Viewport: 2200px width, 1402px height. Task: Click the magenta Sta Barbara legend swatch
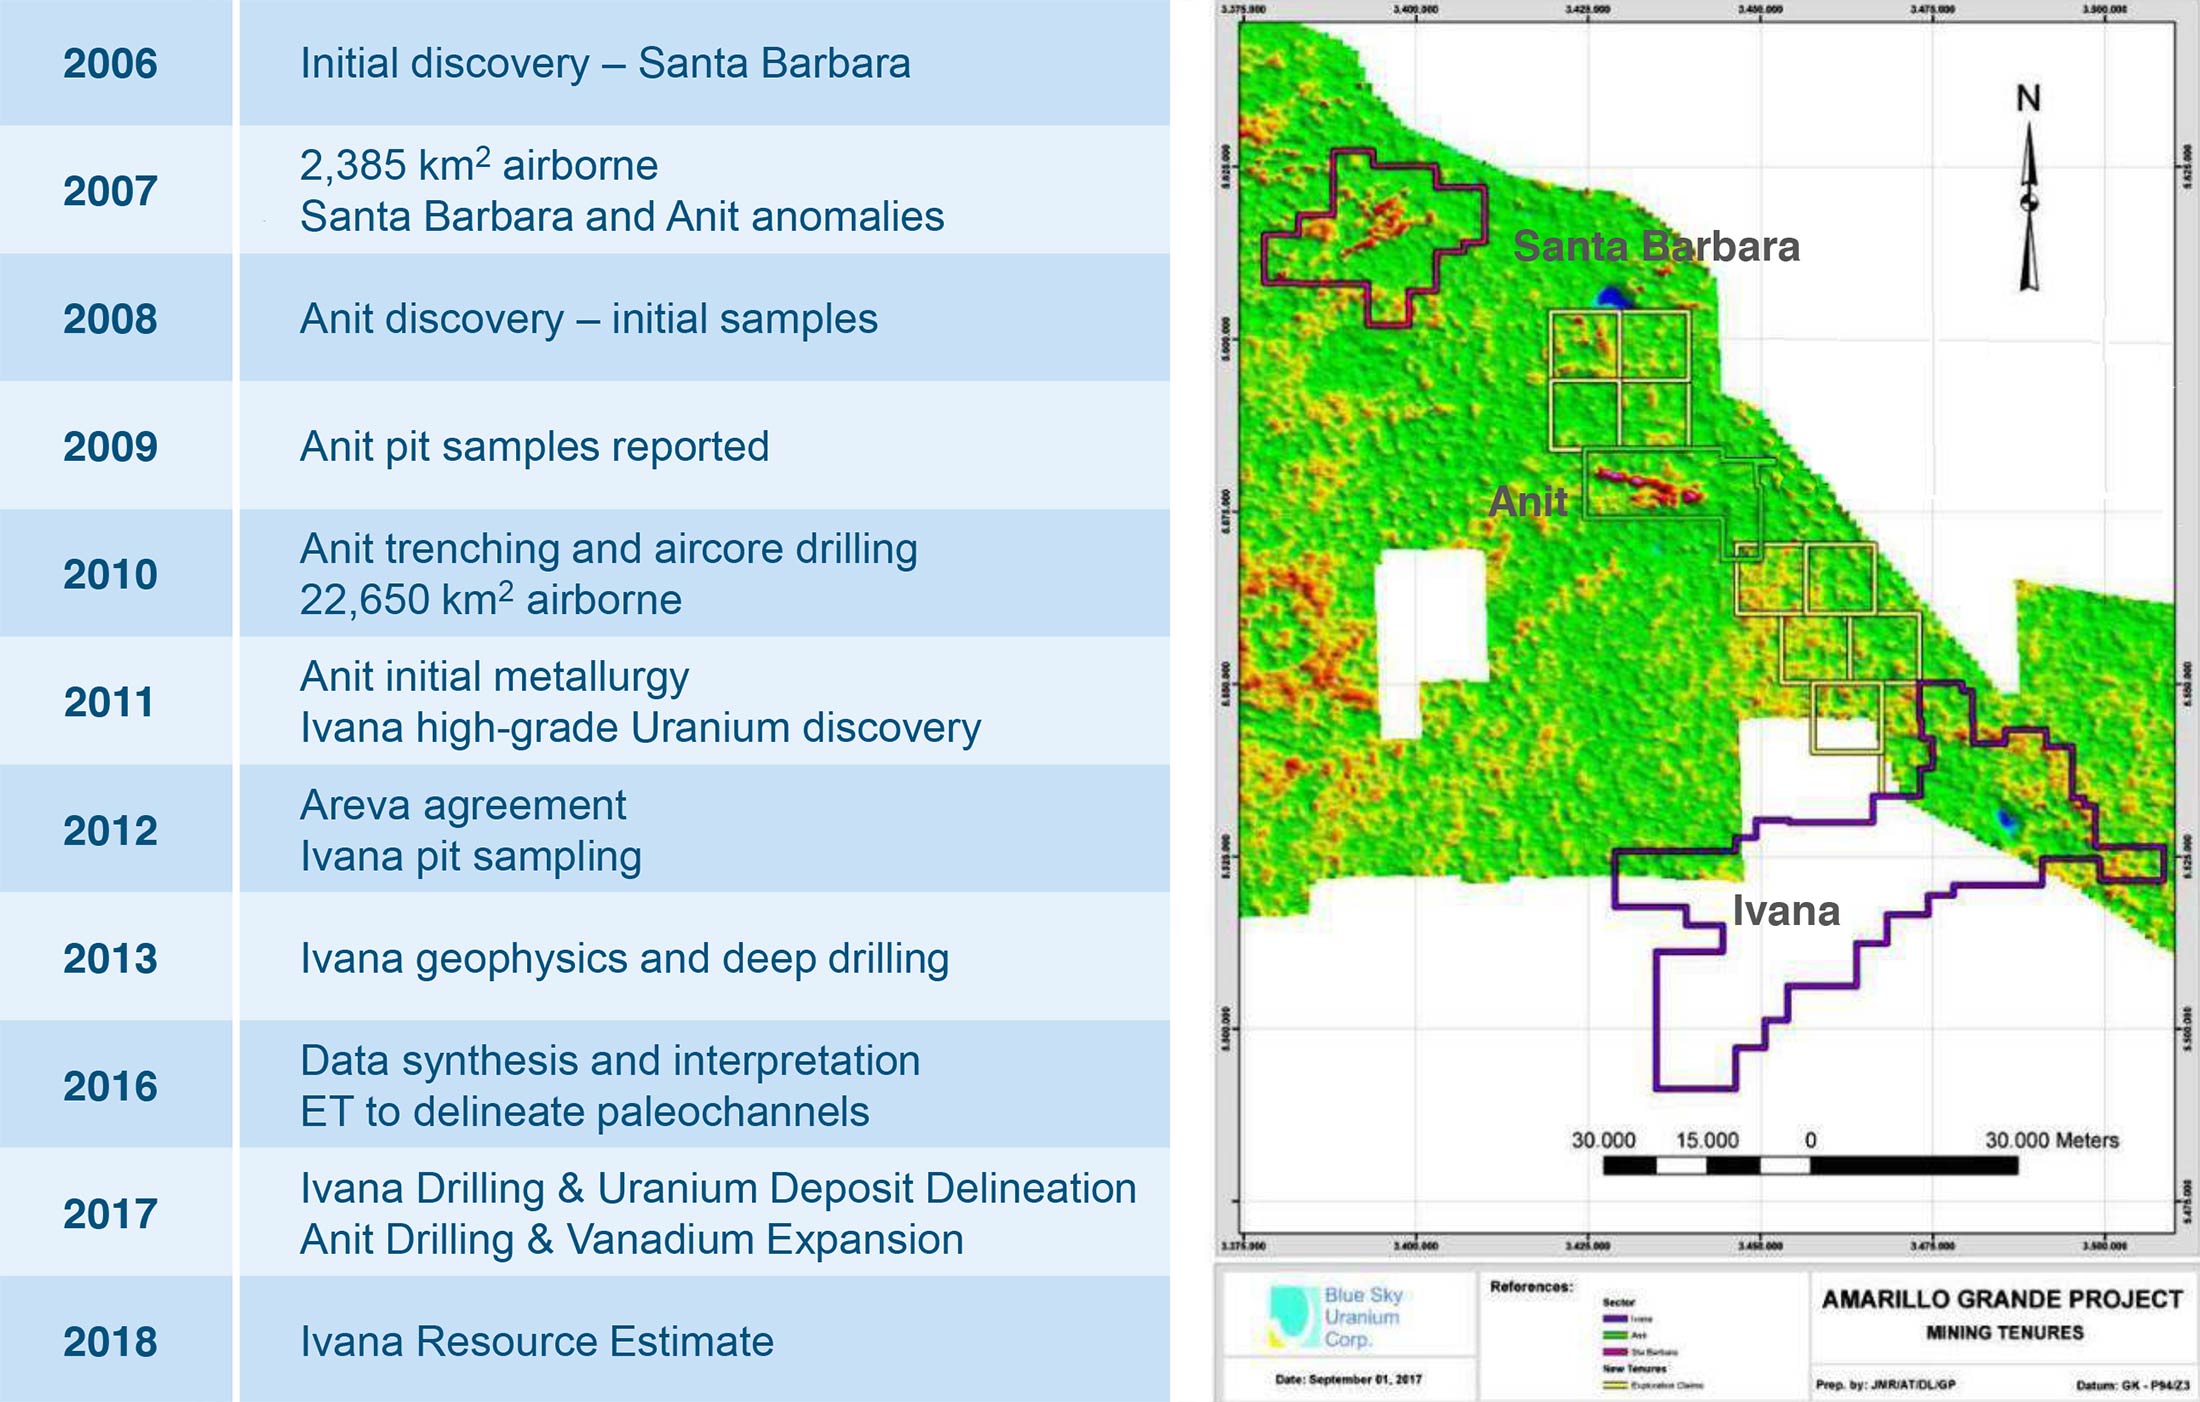click(x=1616, y=1352)
